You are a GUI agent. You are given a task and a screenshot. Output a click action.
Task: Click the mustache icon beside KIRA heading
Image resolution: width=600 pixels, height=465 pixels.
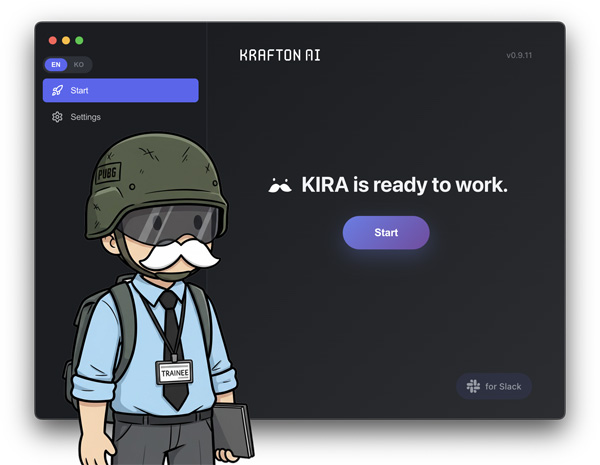(280, 186)
